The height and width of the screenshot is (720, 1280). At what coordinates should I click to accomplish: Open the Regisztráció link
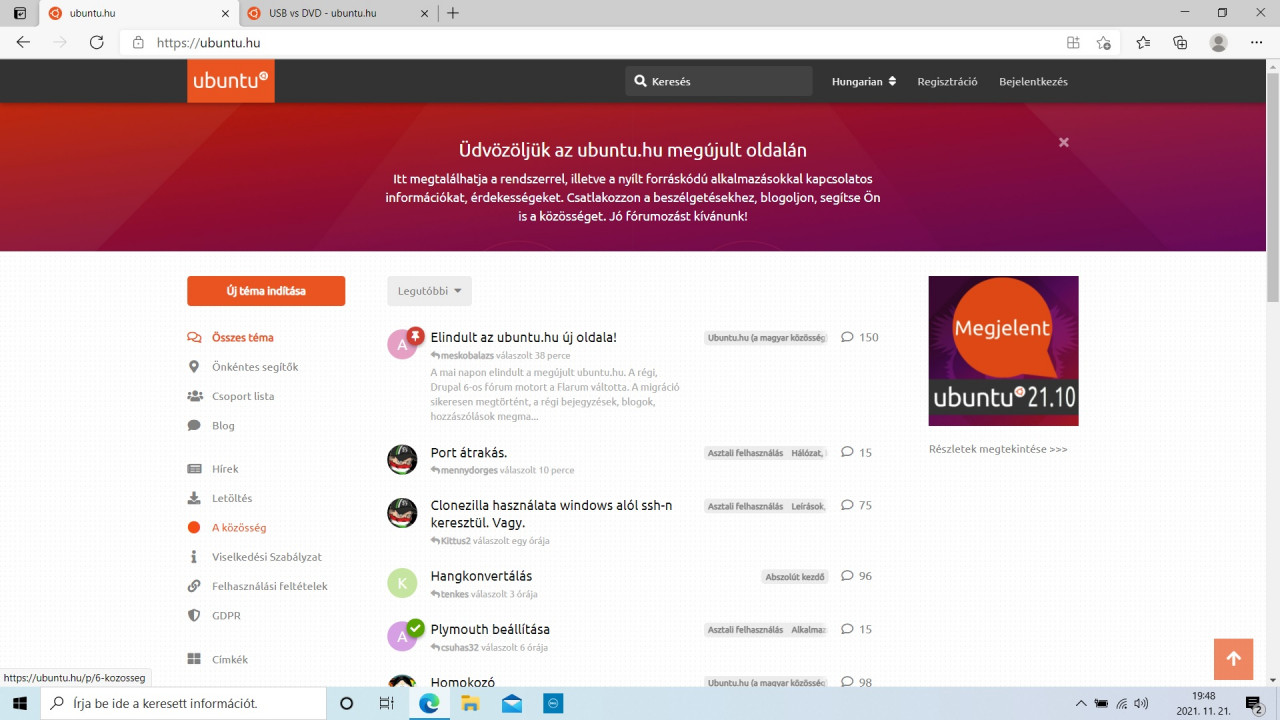pyautogui.click(x=947, y=82)
